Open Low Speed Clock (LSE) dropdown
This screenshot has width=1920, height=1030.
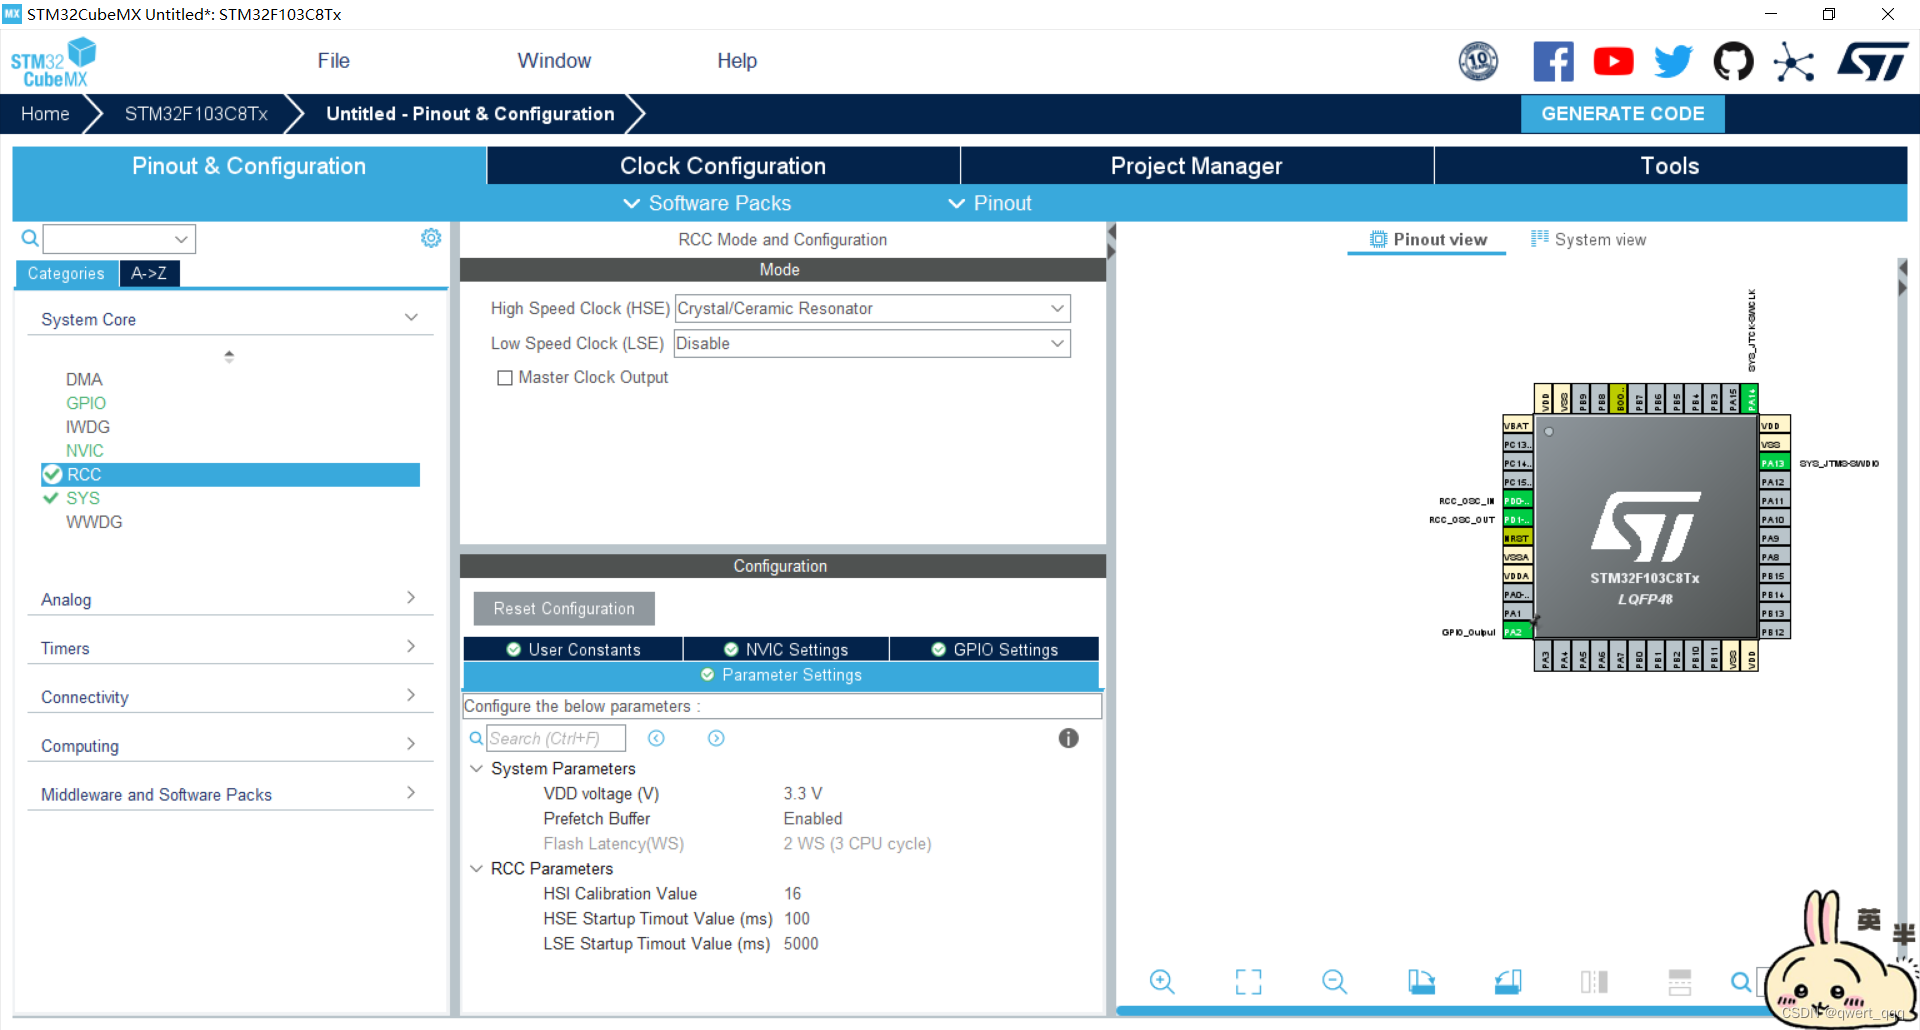tap(872, 343)
